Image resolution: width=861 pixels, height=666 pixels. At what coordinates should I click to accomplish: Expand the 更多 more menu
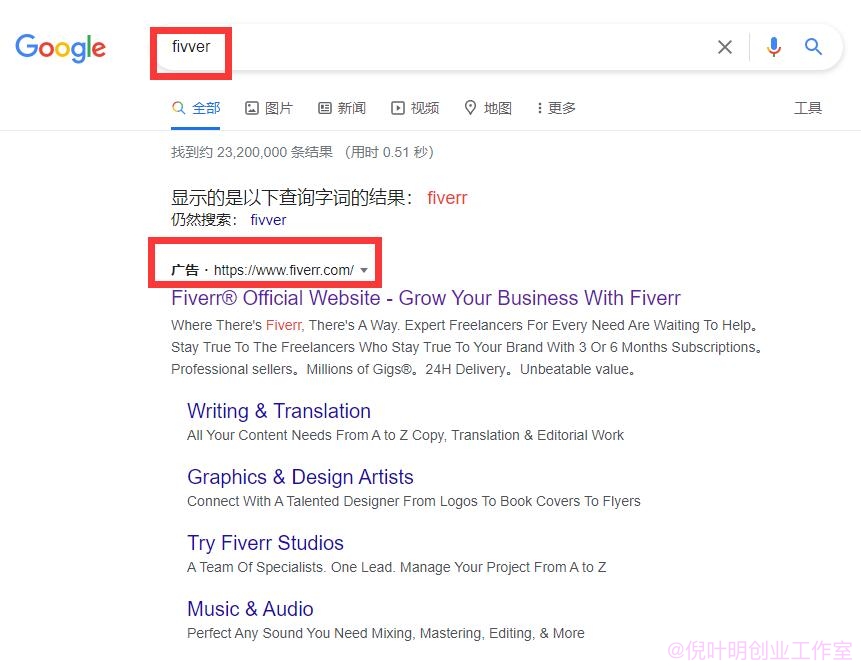tap(556, 108)
